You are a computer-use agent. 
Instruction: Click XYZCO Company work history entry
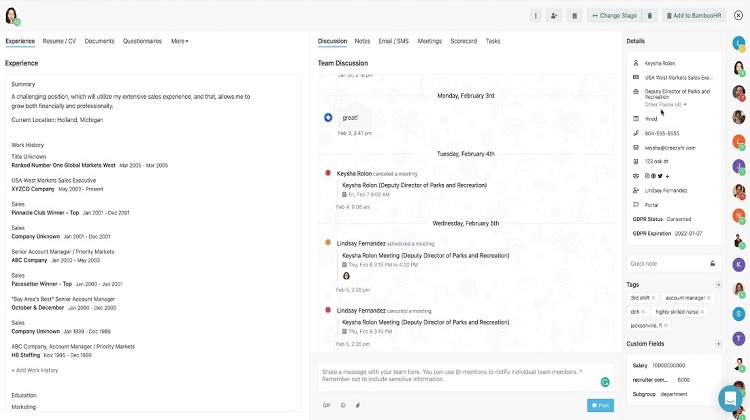[x=57, y=185]
